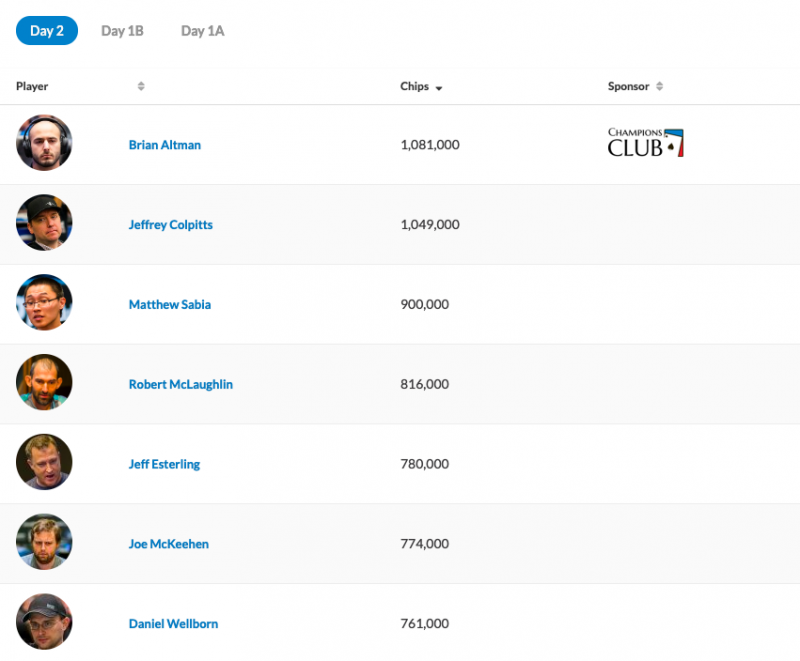Open Jeffrey Colpitts player link
This screenshot has height=661, width=800.
click(170, 224)
